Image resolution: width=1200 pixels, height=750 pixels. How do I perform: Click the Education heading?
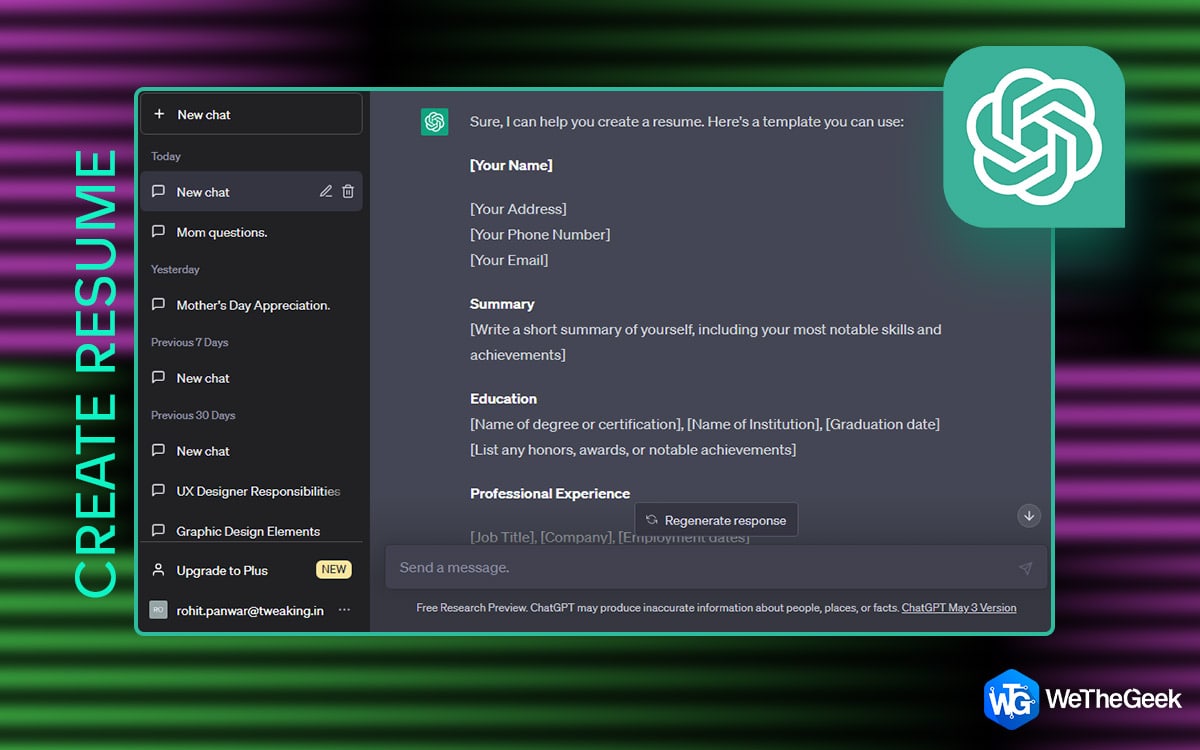(x=503, y=398)
